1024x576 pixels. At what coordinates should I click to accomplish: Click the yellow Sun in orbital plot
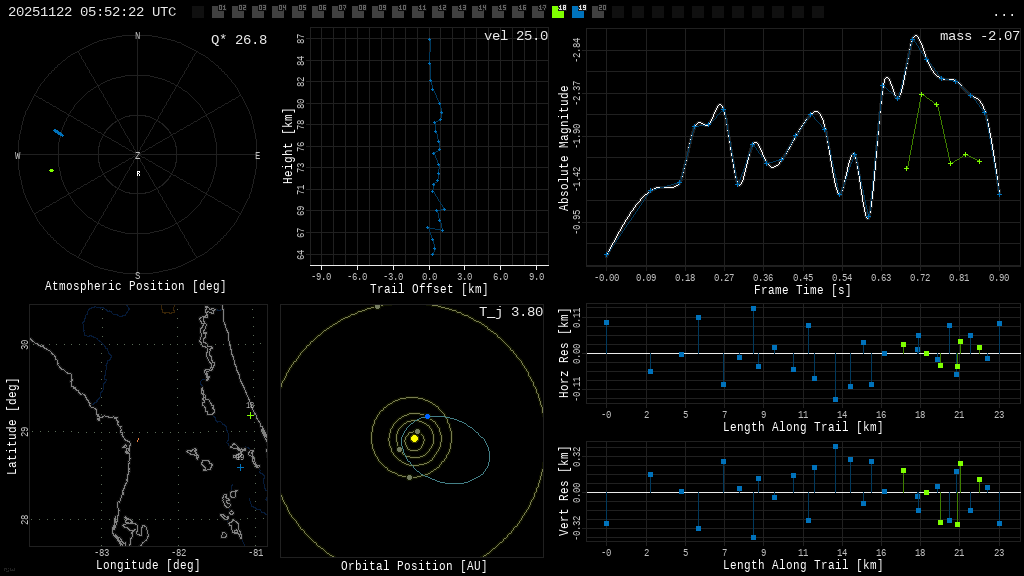[414, 438]
